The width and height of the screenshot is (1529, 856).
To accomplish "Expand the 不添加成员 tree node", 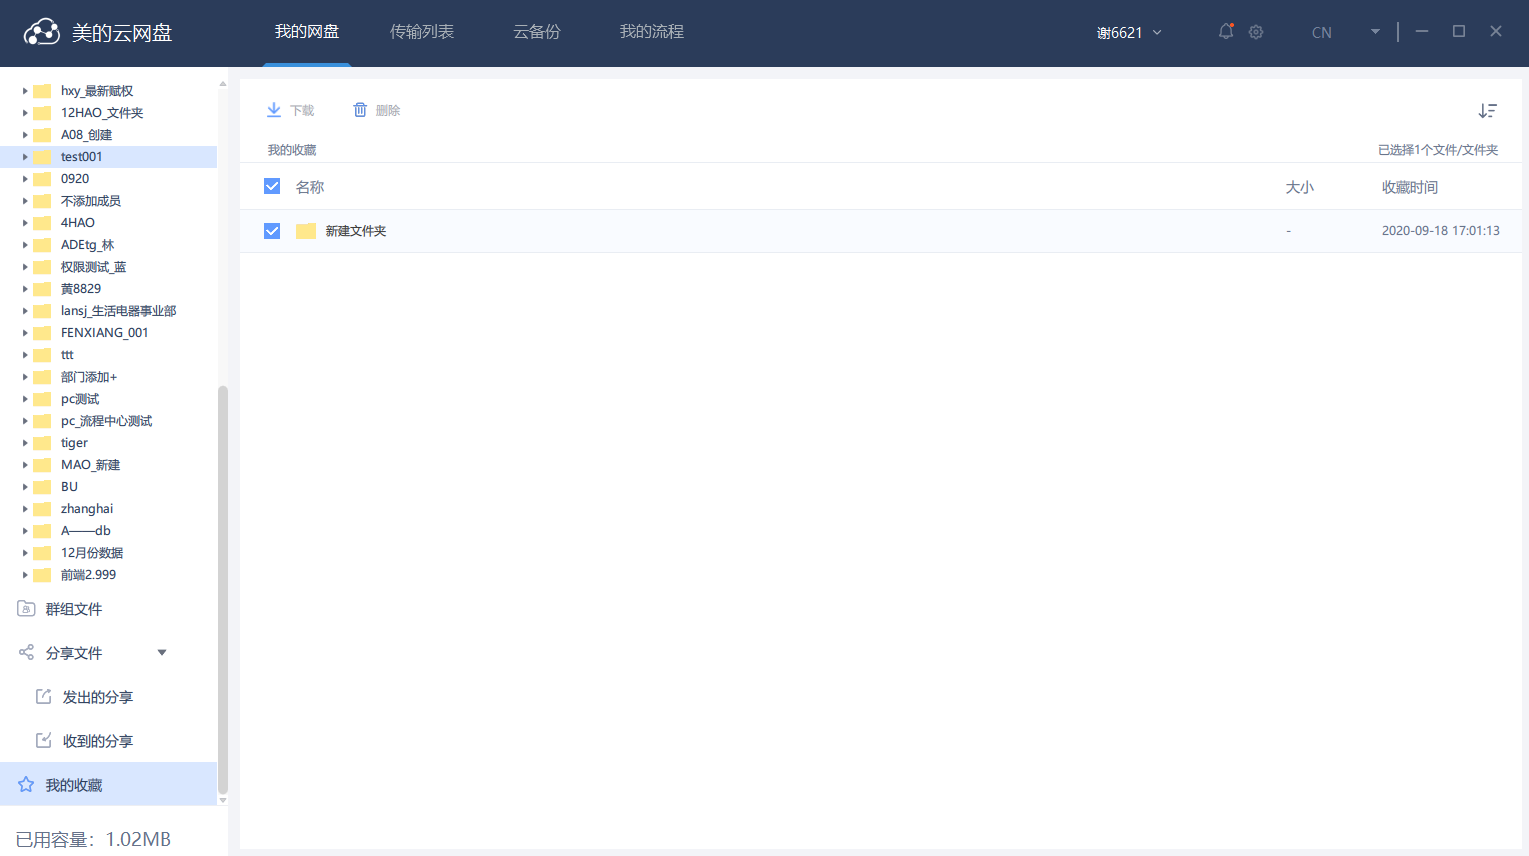I will coord(25,201).
